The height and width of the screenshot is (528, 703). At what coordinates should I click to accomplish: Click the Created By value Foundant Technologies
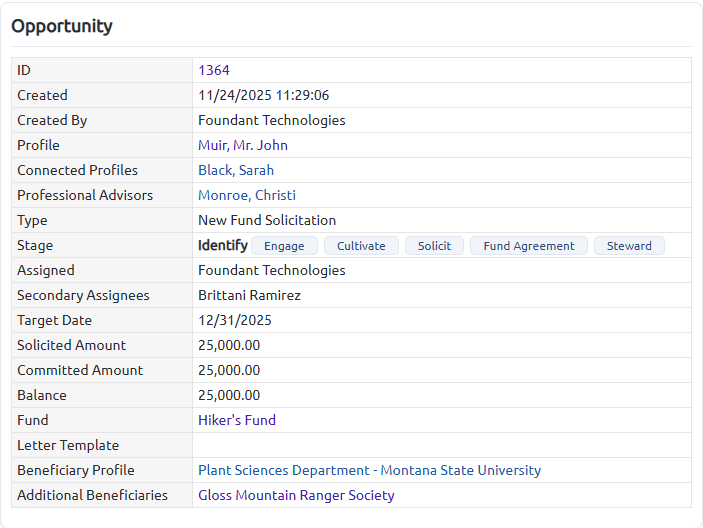tap(272, 121)
